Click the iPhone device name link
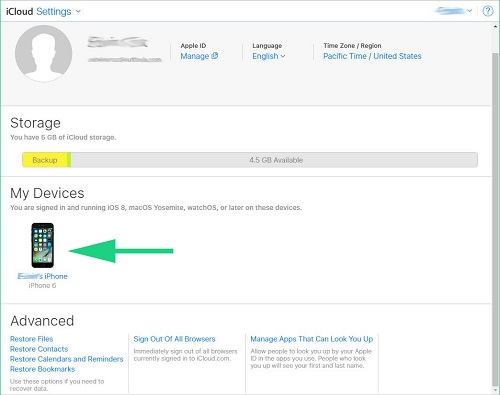Screen dimensions: 500x395 [x=42, y=276]
